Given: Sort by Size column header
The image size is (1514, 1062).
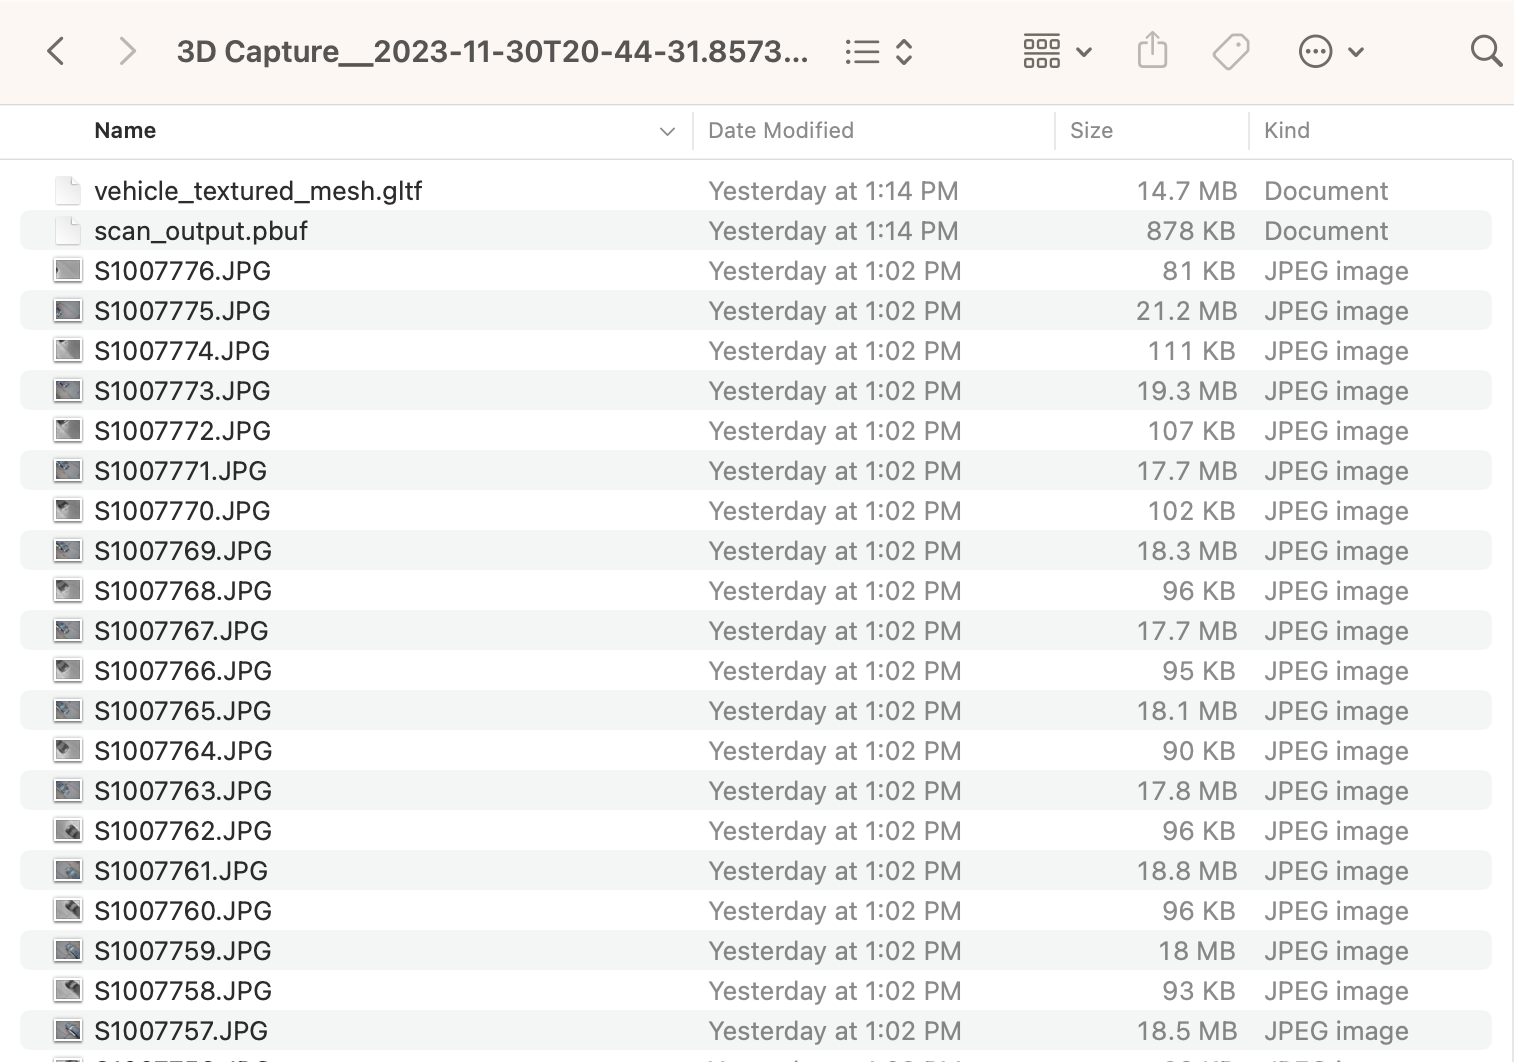Looking at the screenshot, I should 1091,131.
